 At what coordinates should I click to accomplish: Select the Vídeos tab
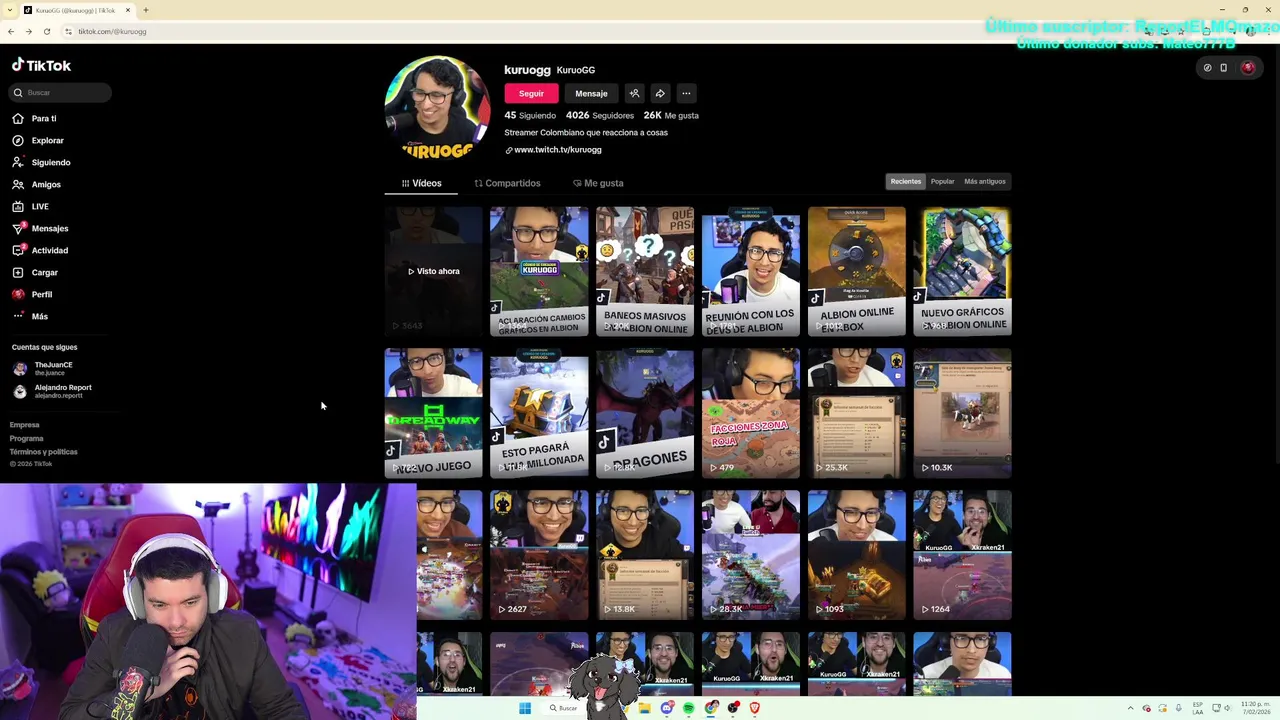click(421, 183)
